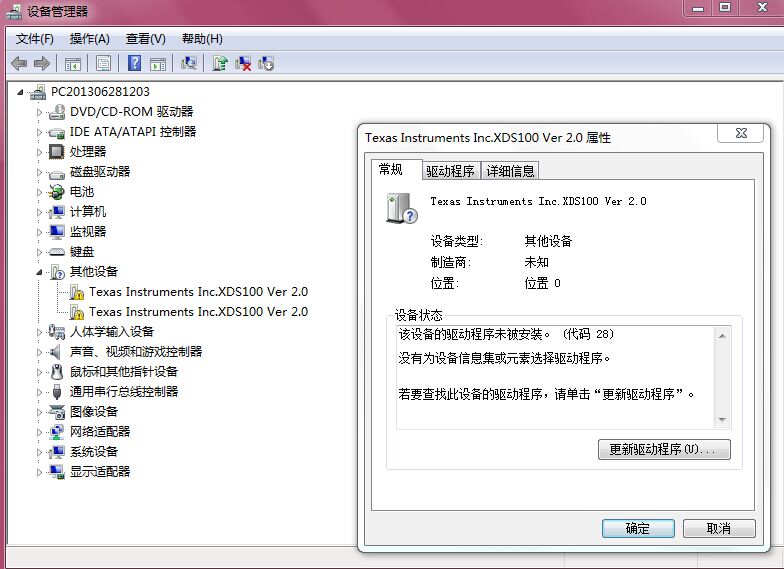Select the DVD/CD-ROM drive icon
Viewport: 784px width, 569px height.
click(x=57, y=112)
